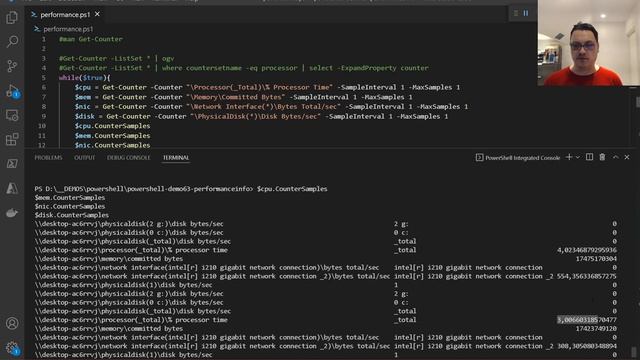Image resolution: width=640 pixels, height=360 pixels.
Task: Click the while($true){ line in editor
Action: [84, 78]
